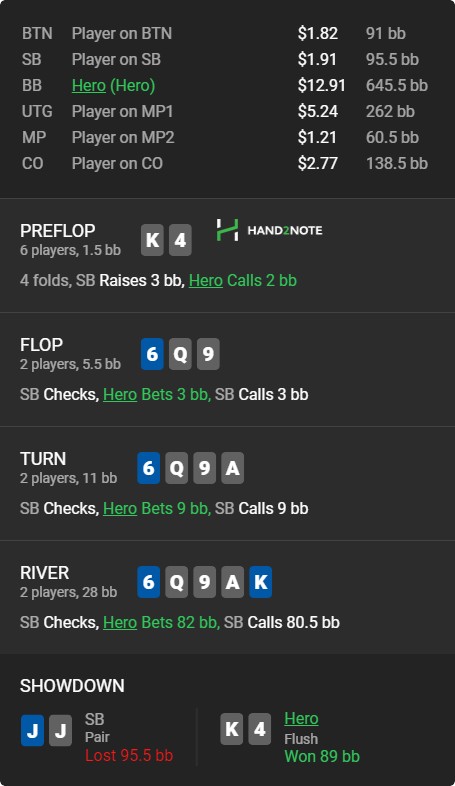Click the gray J showdown card
This screenshot has width=455, height=786.
point(61,730)
